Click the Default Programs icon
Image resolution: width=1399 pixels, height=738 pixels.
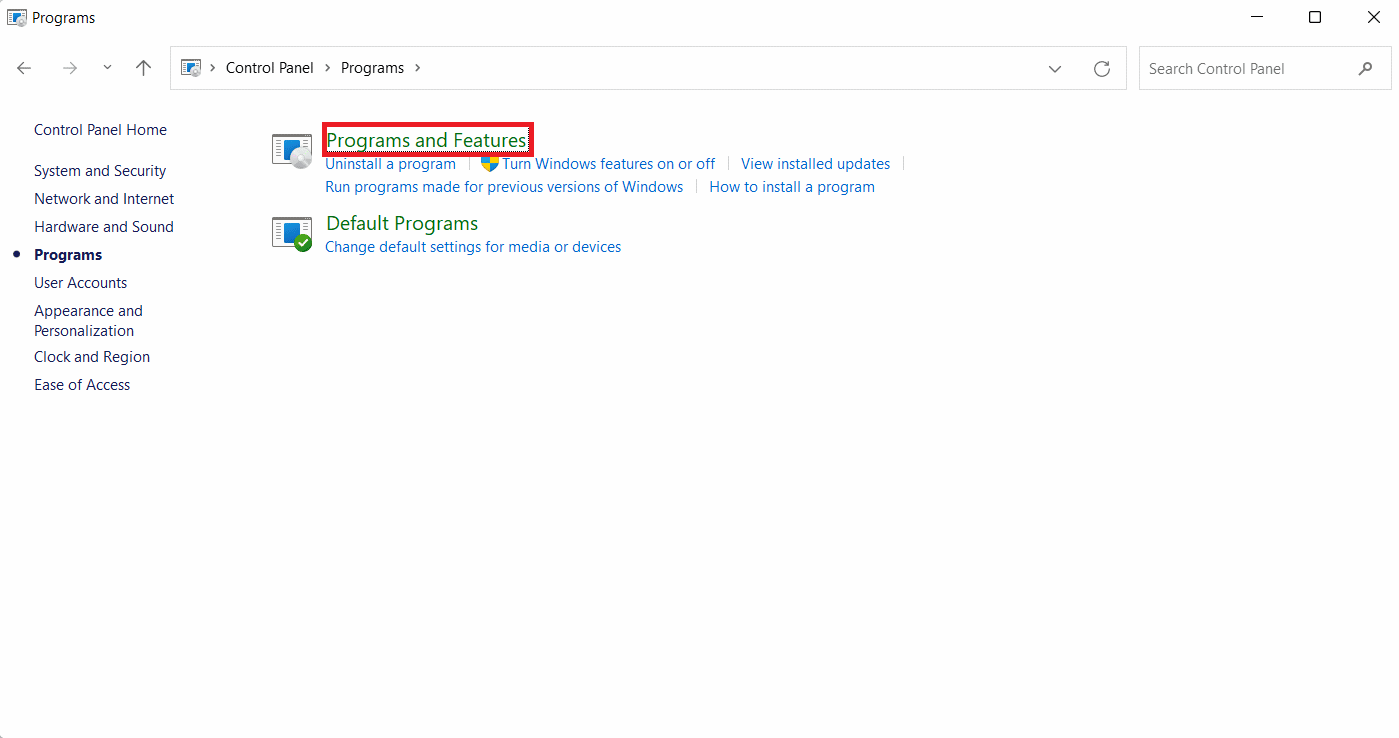point(292,234)
